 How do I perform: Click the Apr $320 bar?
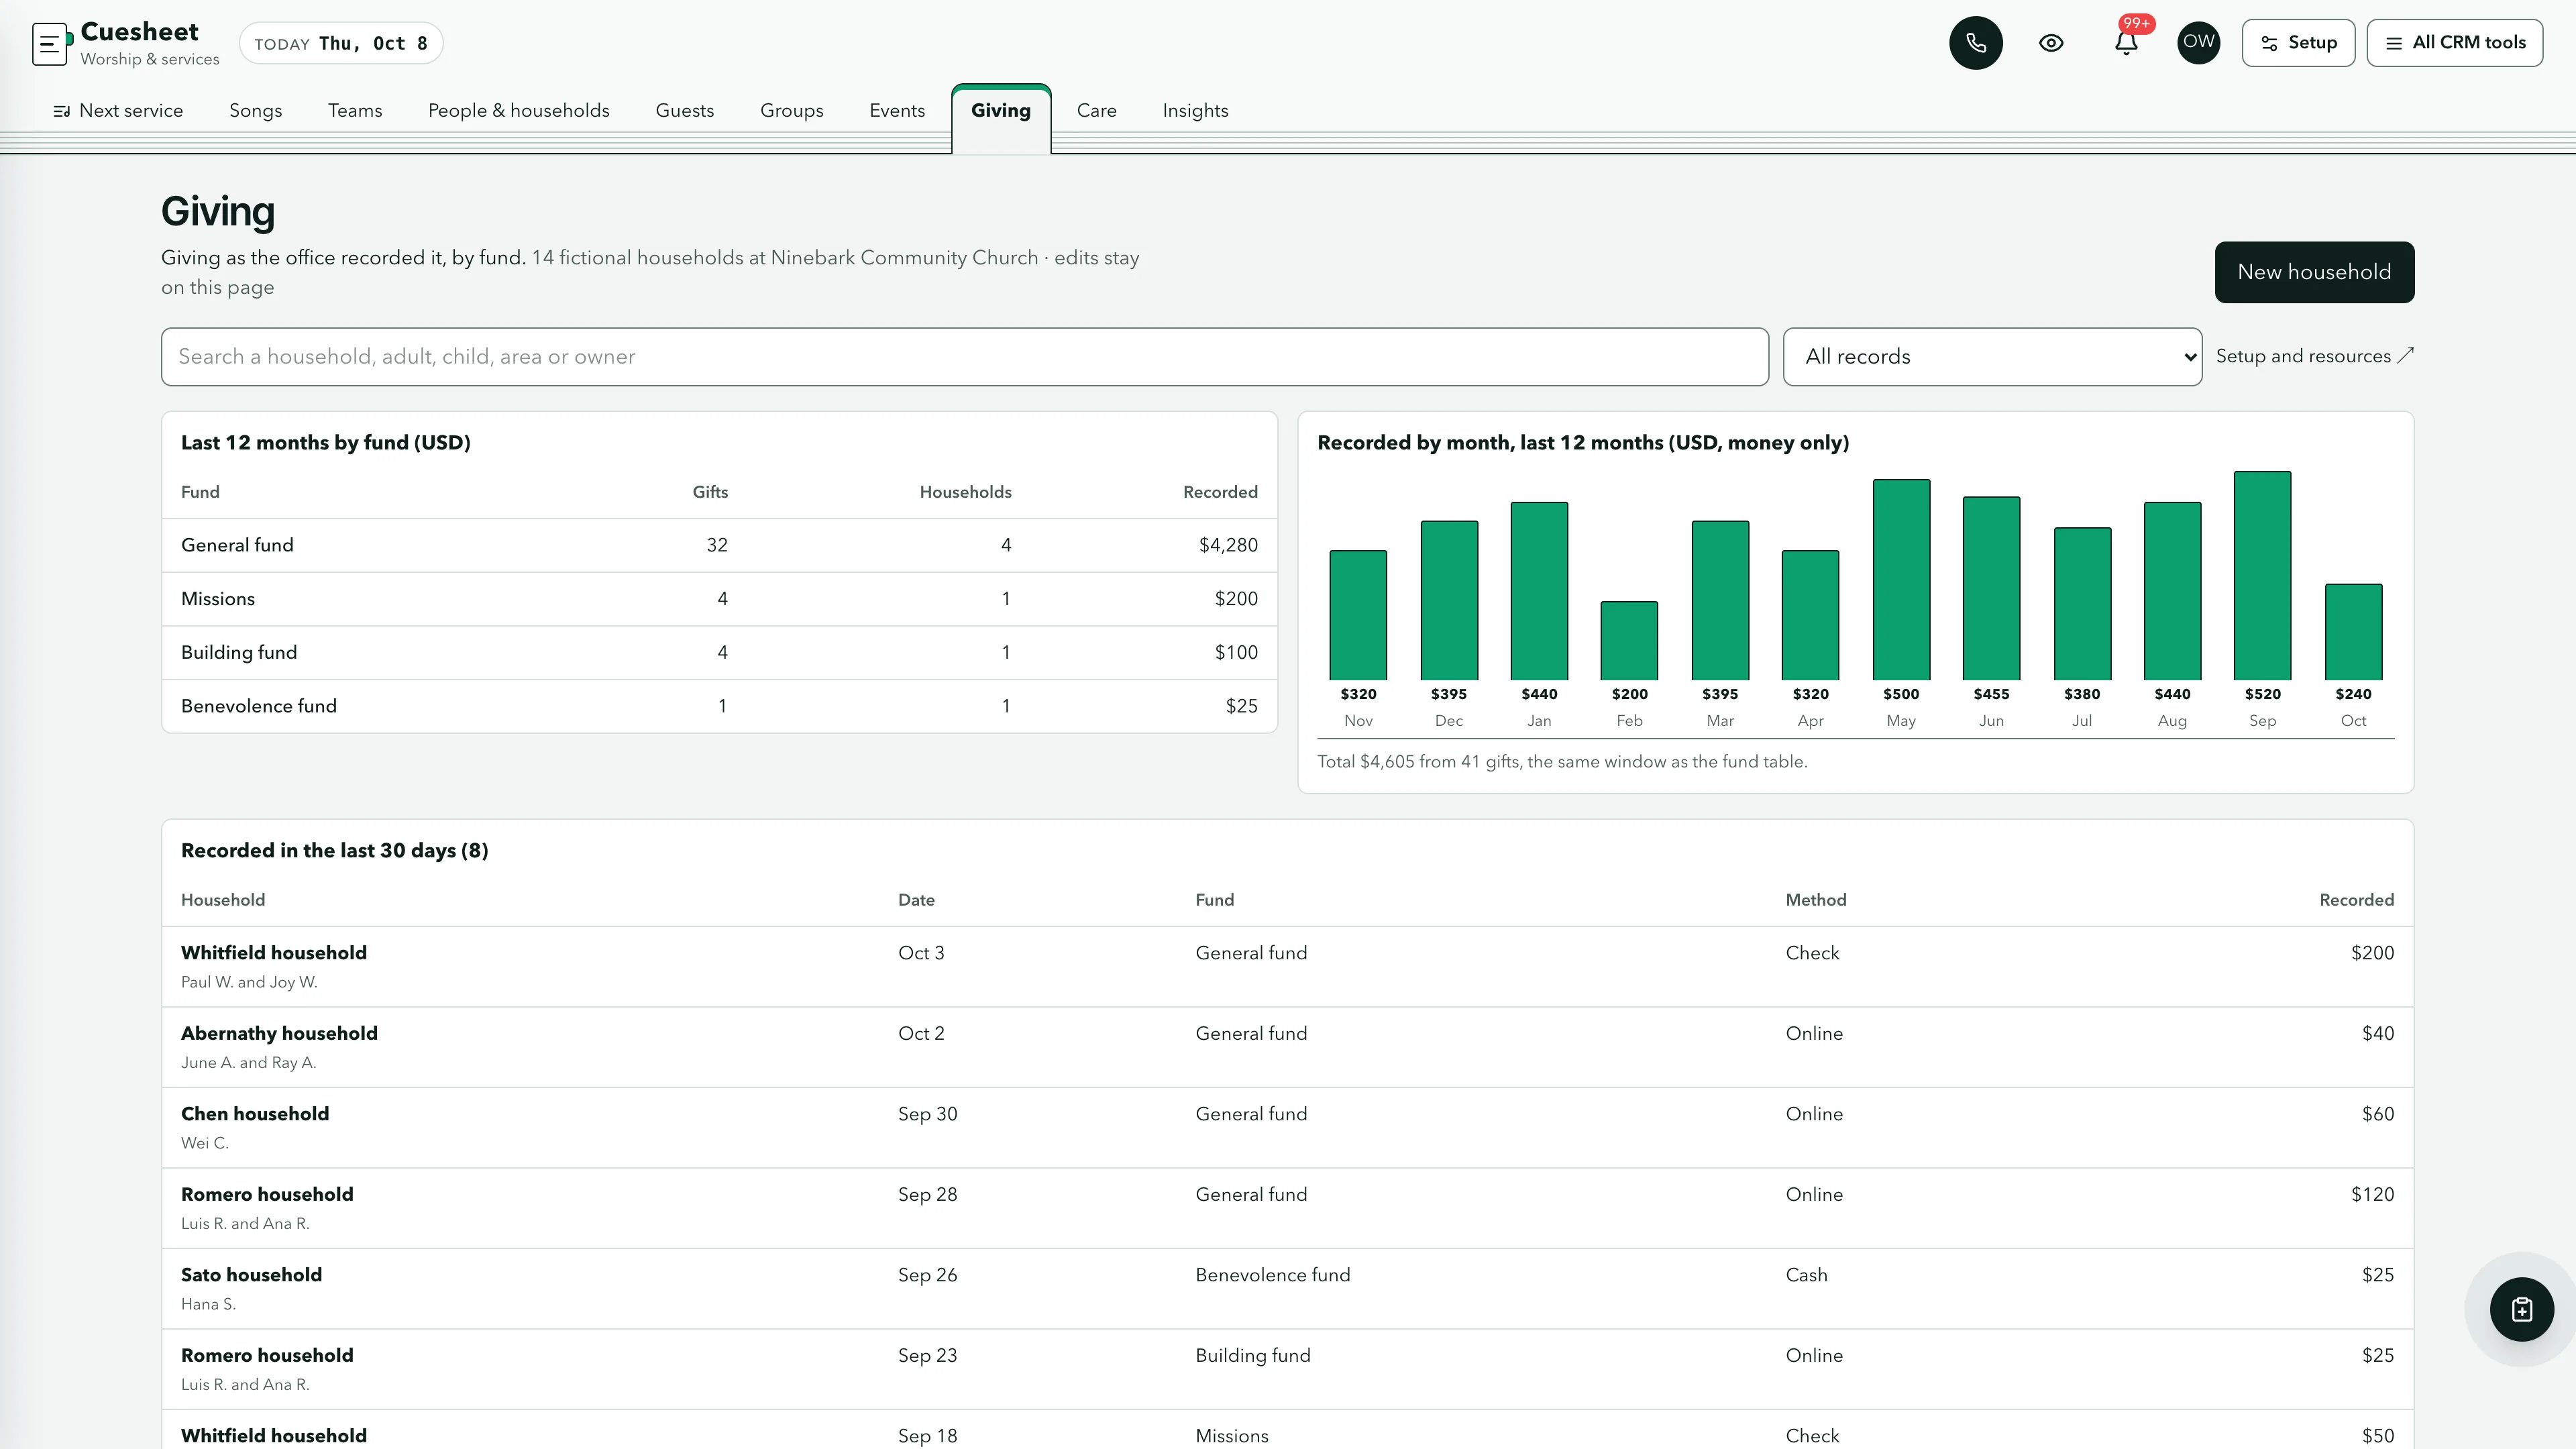(1810, 615)
